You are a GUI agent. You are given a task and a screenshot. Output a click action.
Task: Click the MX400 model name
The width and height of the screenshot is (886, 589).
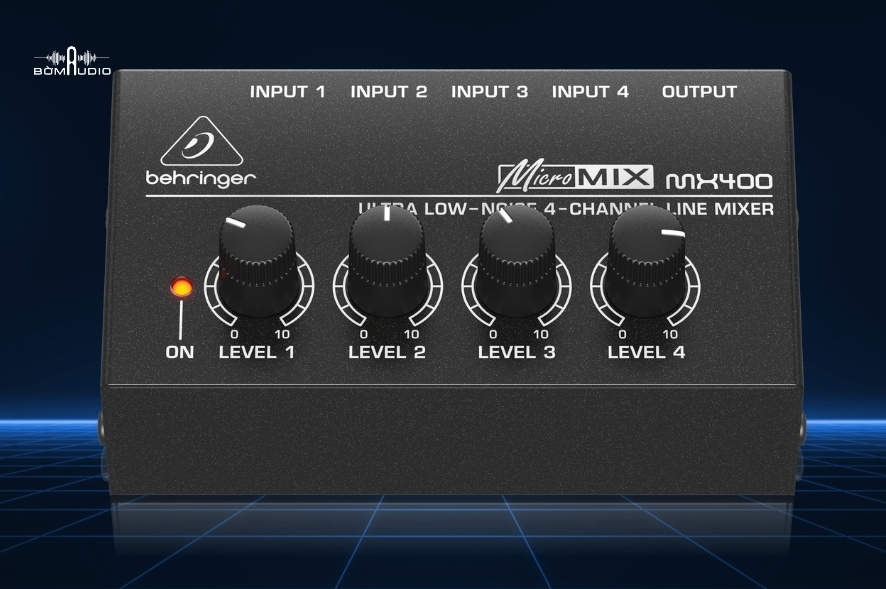[x=719, y=181]
